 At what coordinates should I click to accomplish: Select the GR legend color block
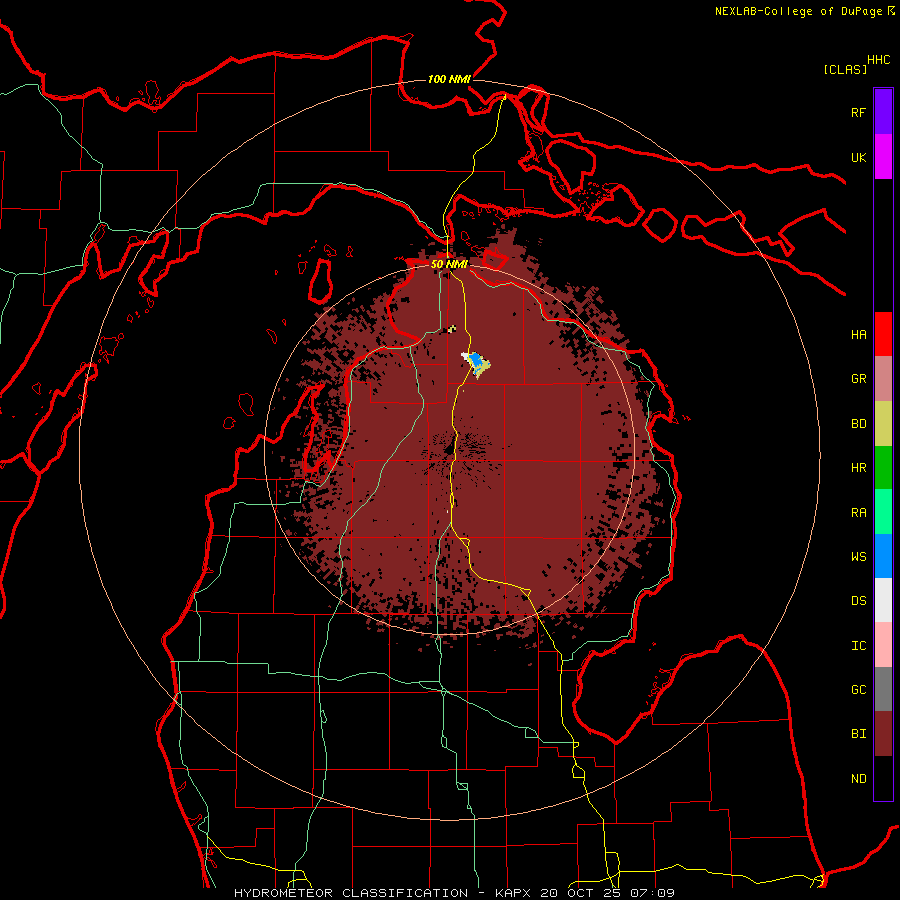tap(883, 379)
